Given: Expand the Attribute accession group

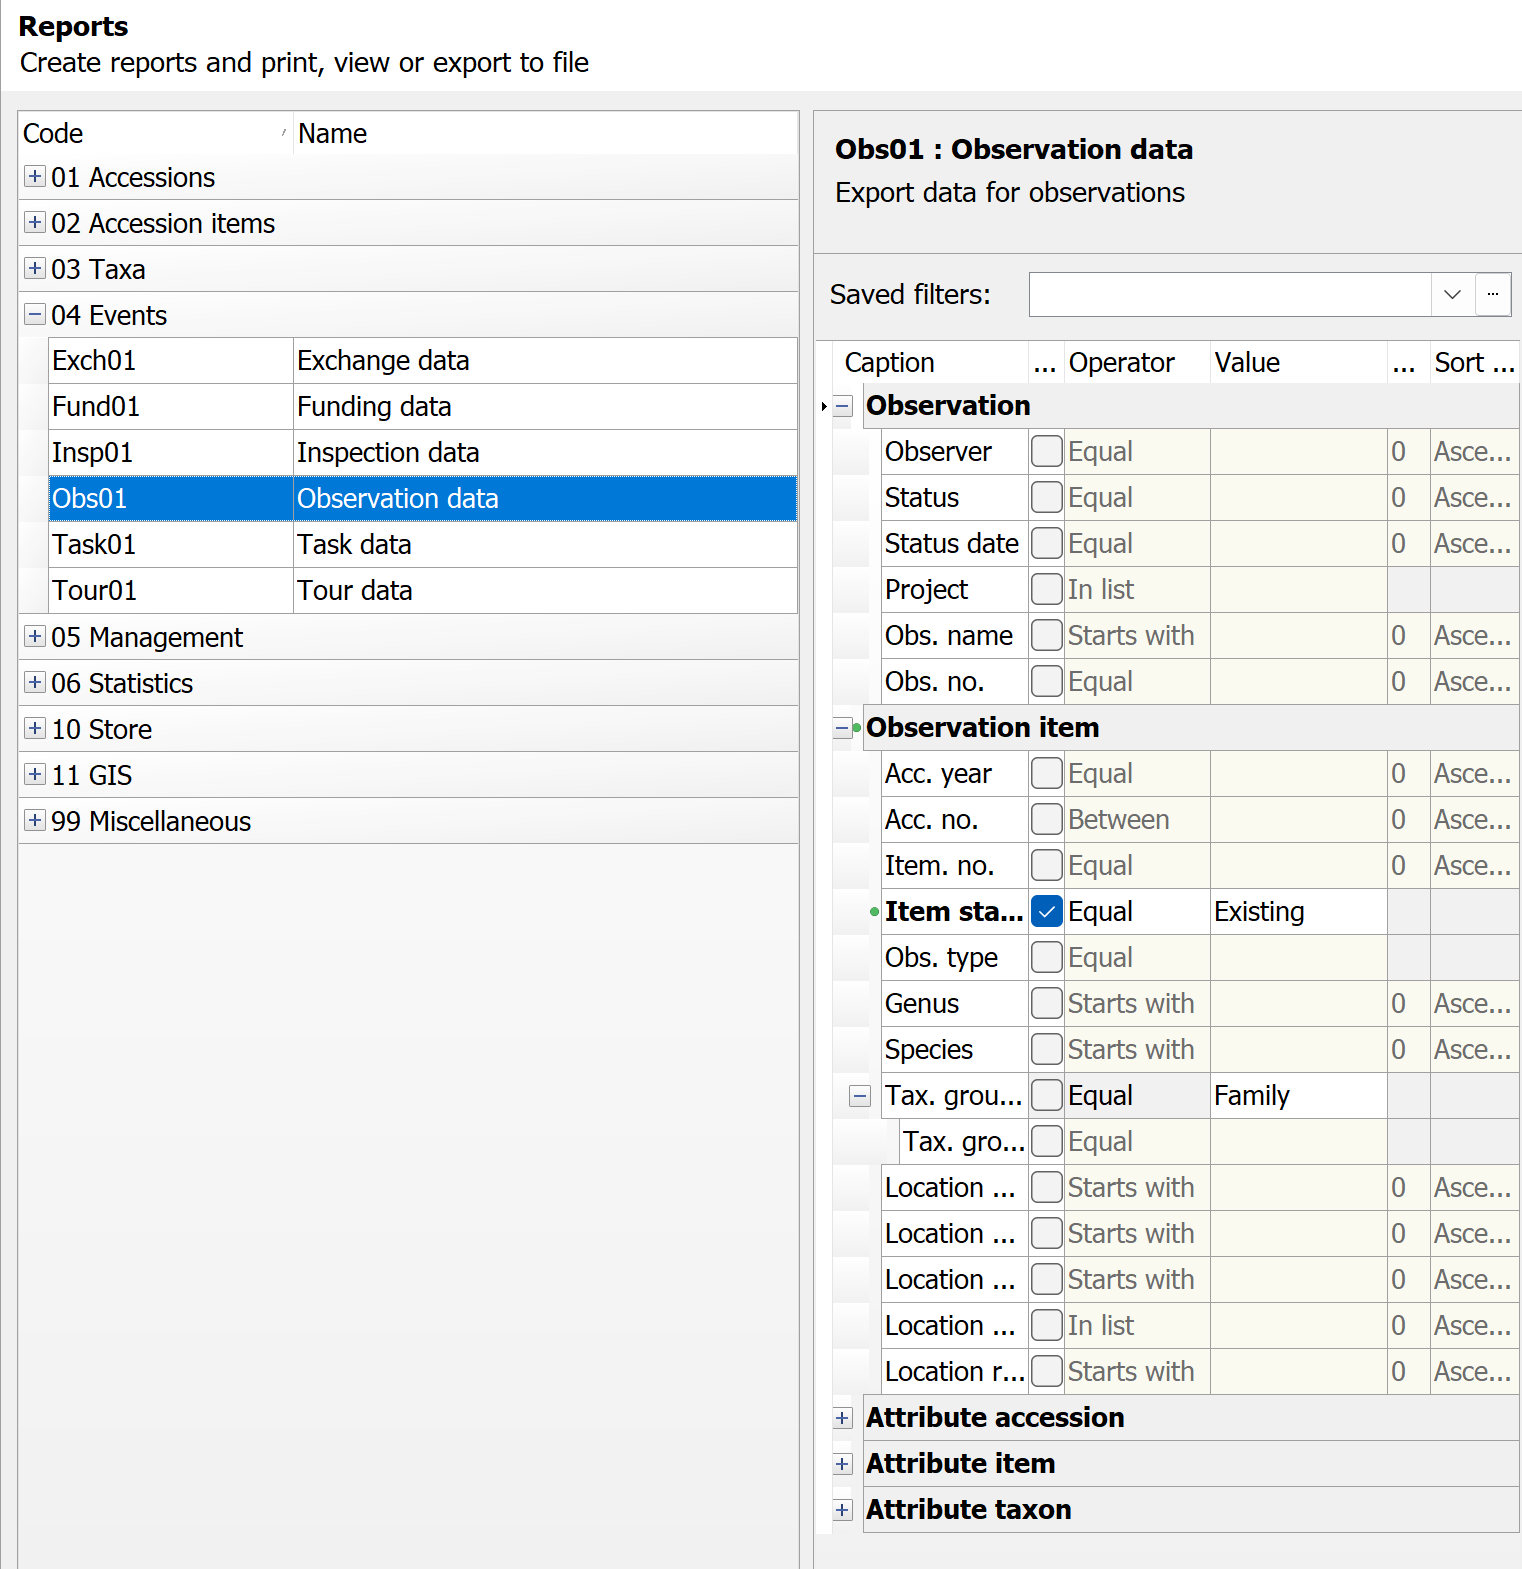Looking at the screenshot, I should pos(843,1419).
